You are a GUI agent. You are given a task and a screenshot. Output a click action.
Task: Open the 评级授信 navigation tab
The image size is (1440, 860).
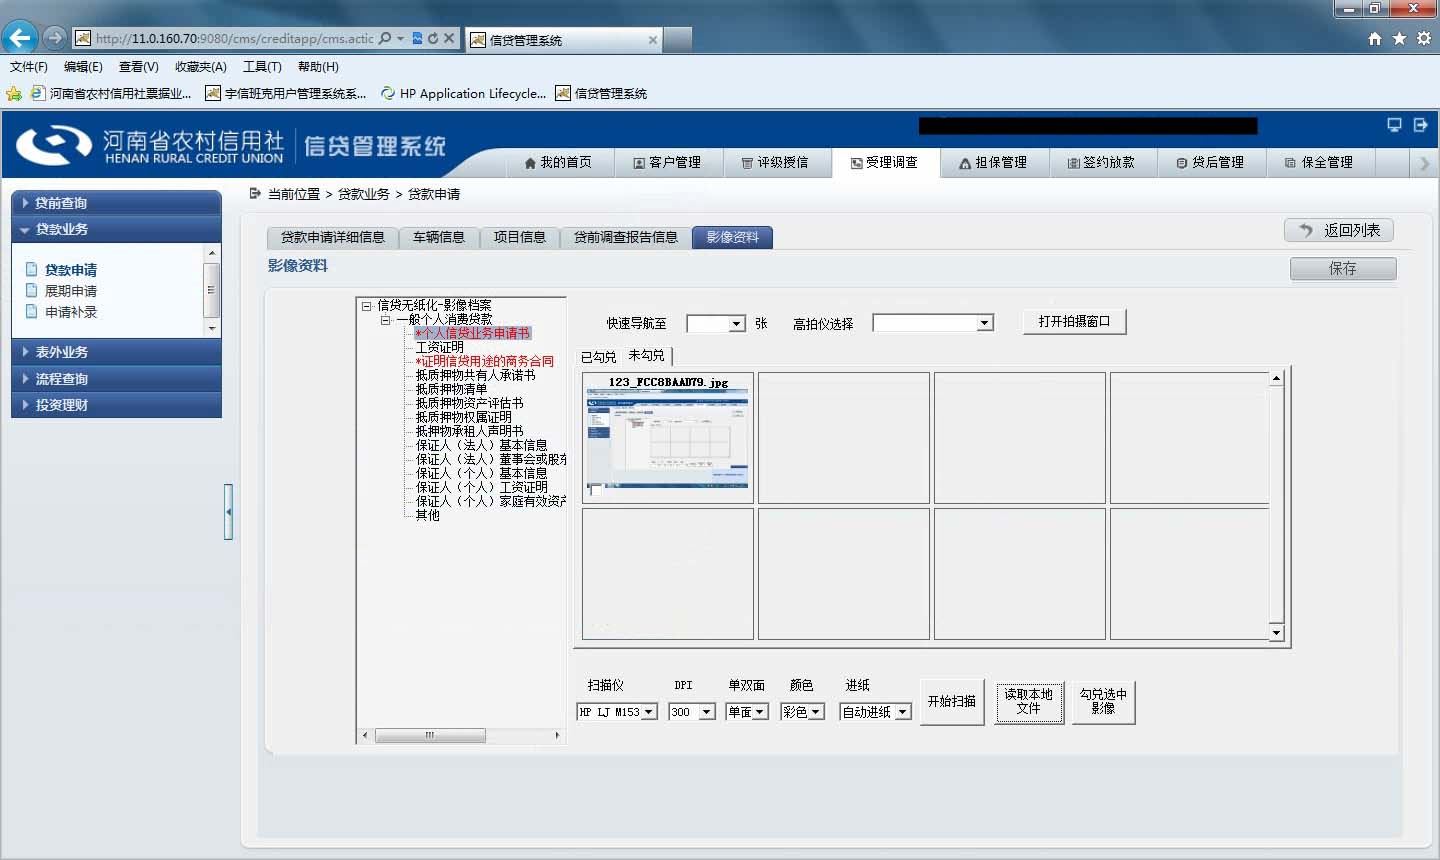coord(776,163)
